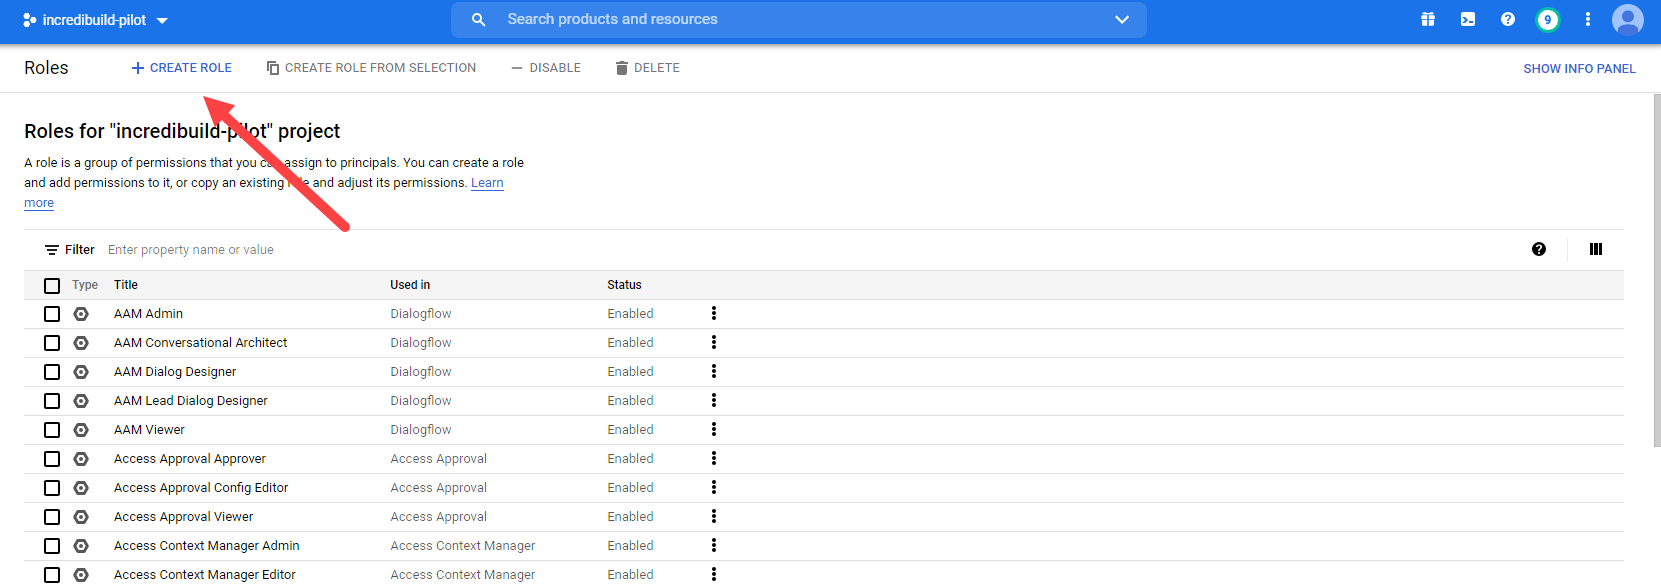Click 'Enabled' status of AAM Lead Dialog Designer

[x=630, y=401]
